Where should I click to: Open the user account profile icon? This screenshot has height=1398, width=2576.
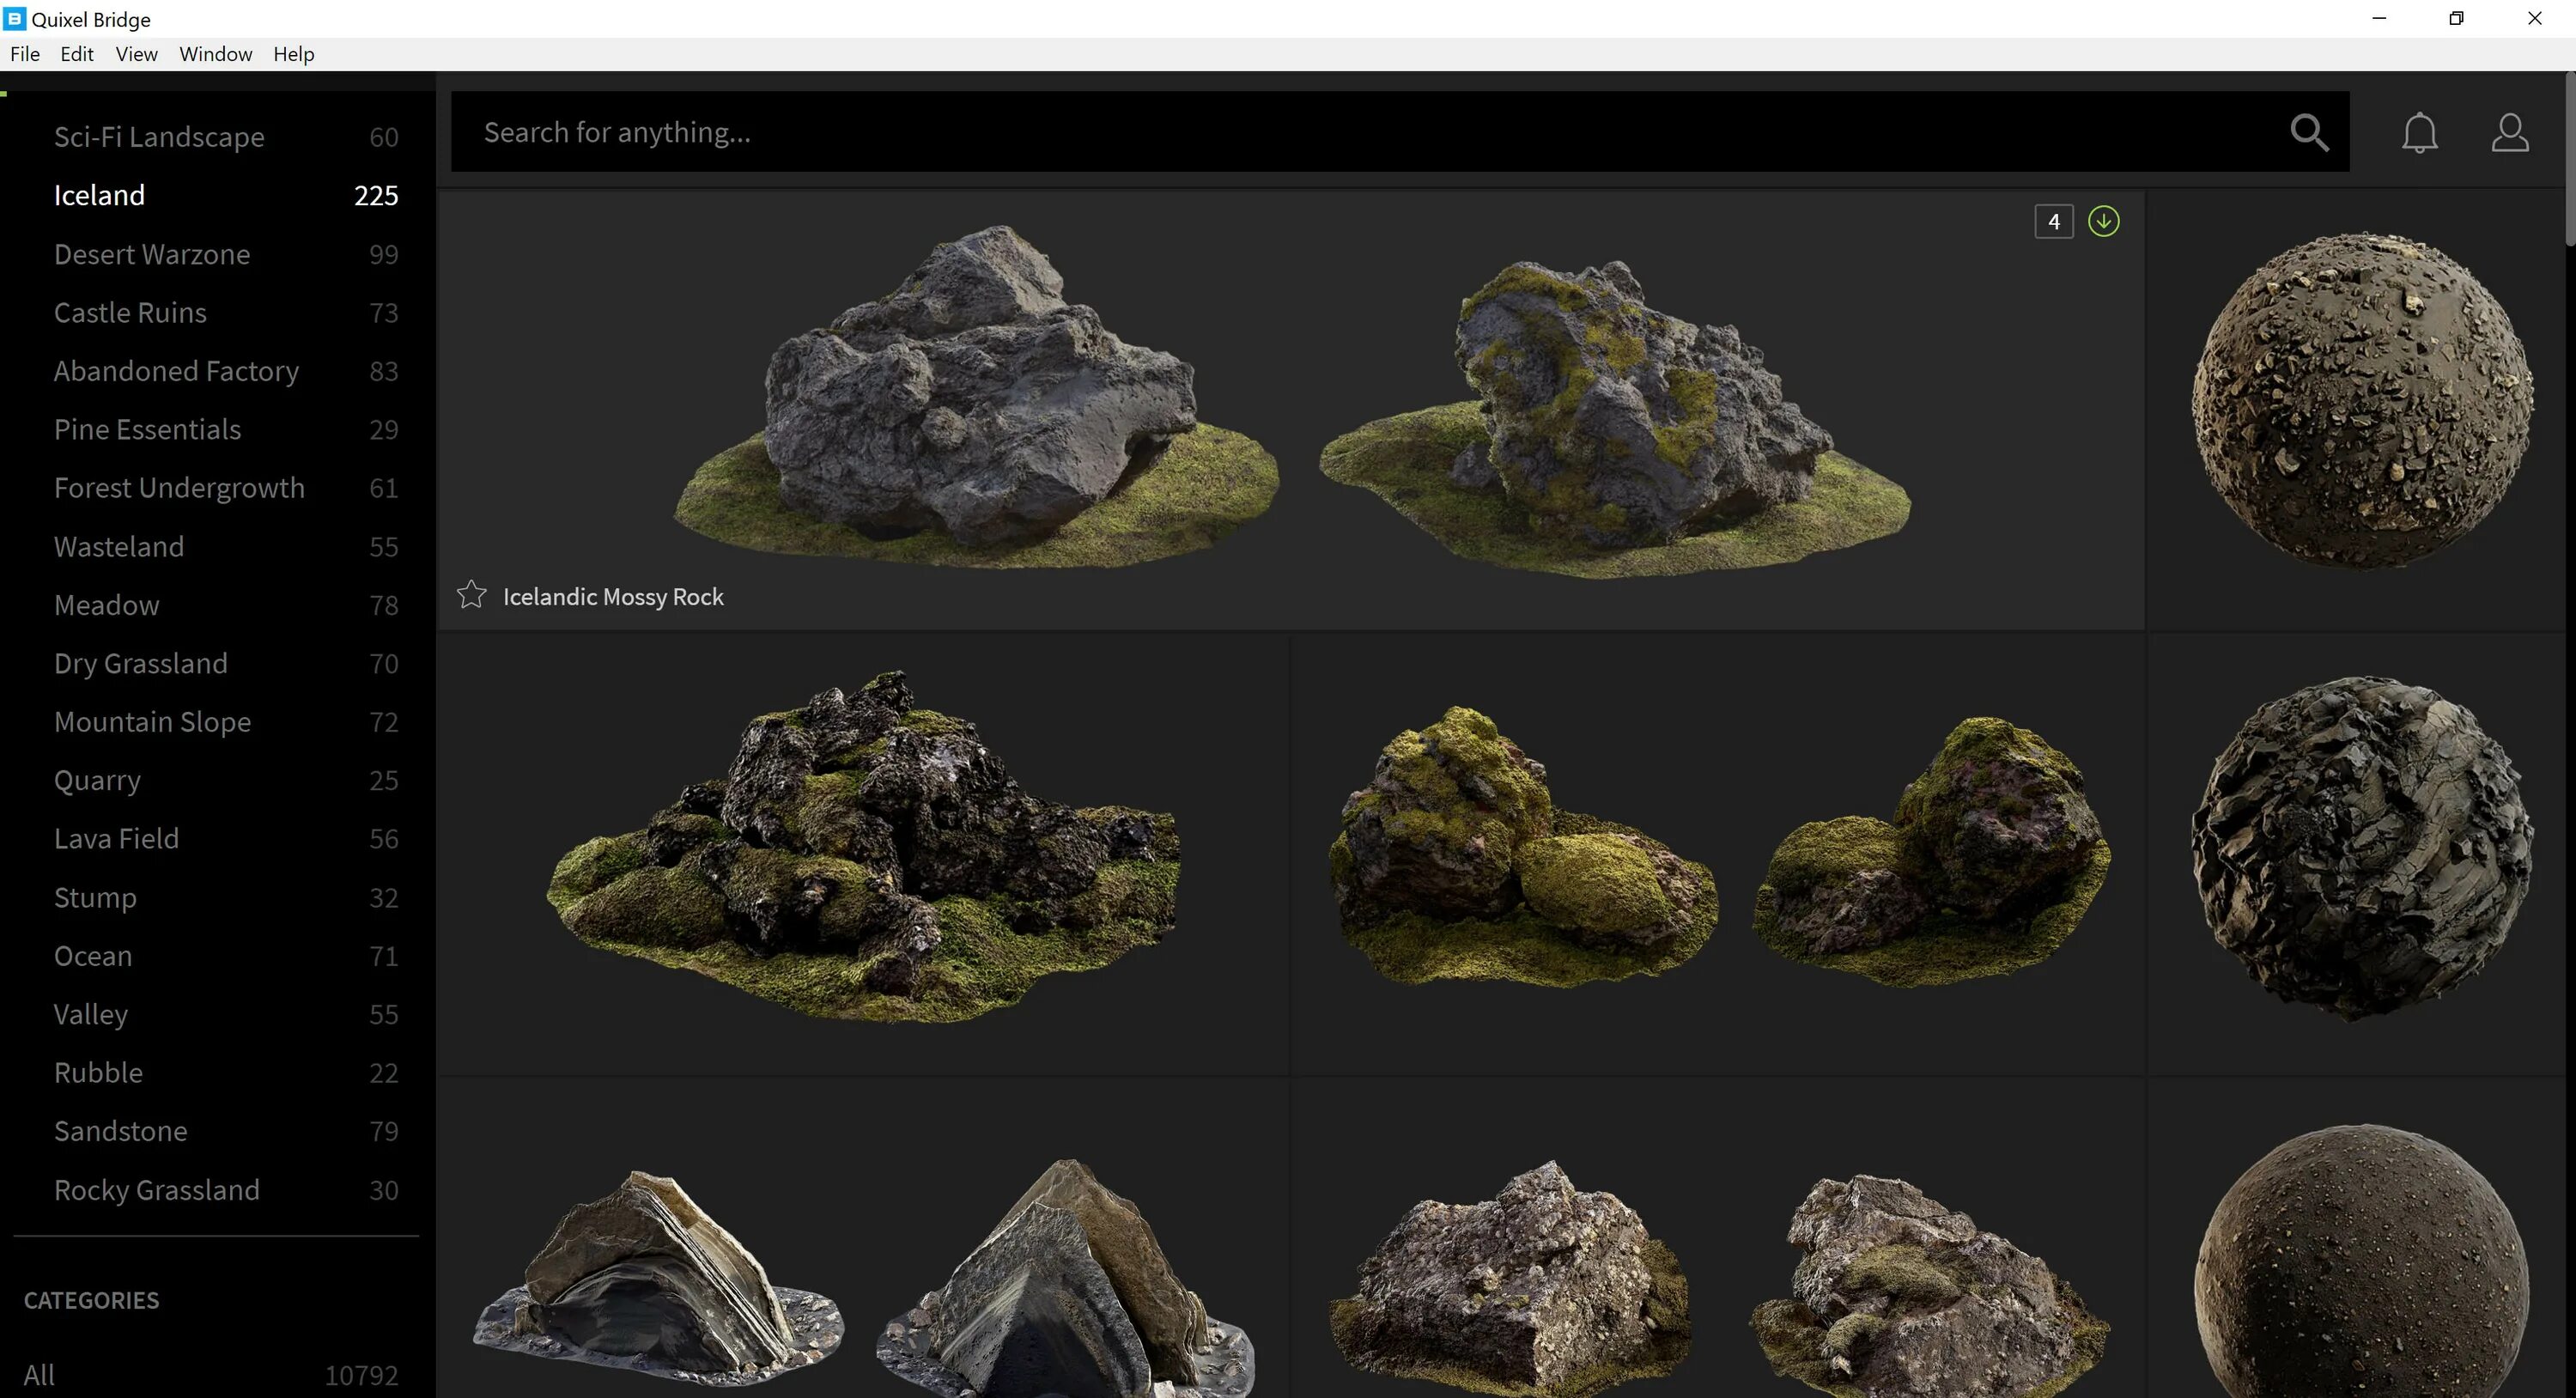coord(2509,132)
